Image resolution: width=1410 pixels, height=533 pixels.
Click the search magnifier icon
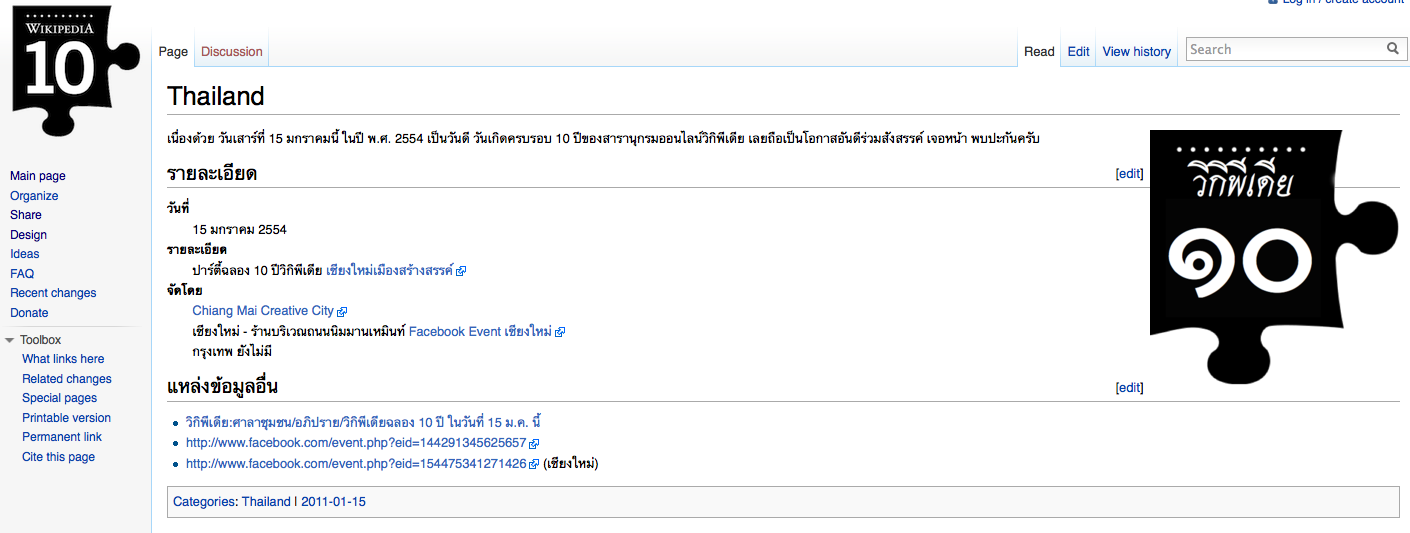[x=1392, y=49]
